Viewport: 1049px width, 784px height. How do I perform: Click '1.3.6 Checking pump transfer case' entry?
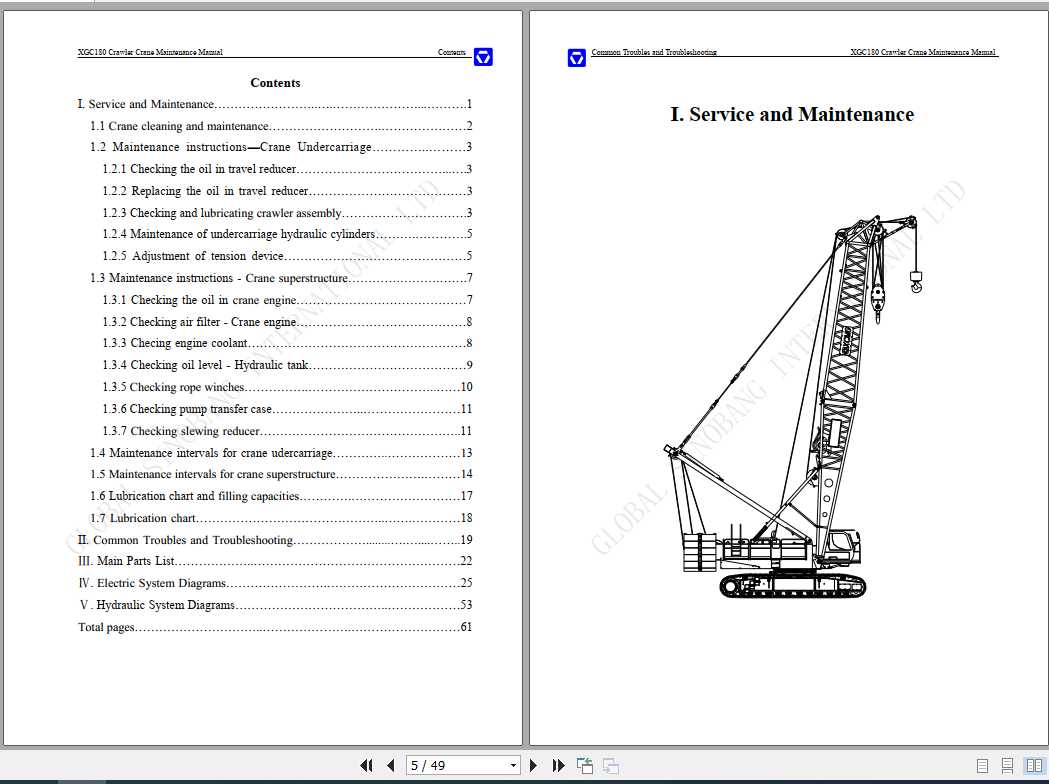click(x=287, y=409)
